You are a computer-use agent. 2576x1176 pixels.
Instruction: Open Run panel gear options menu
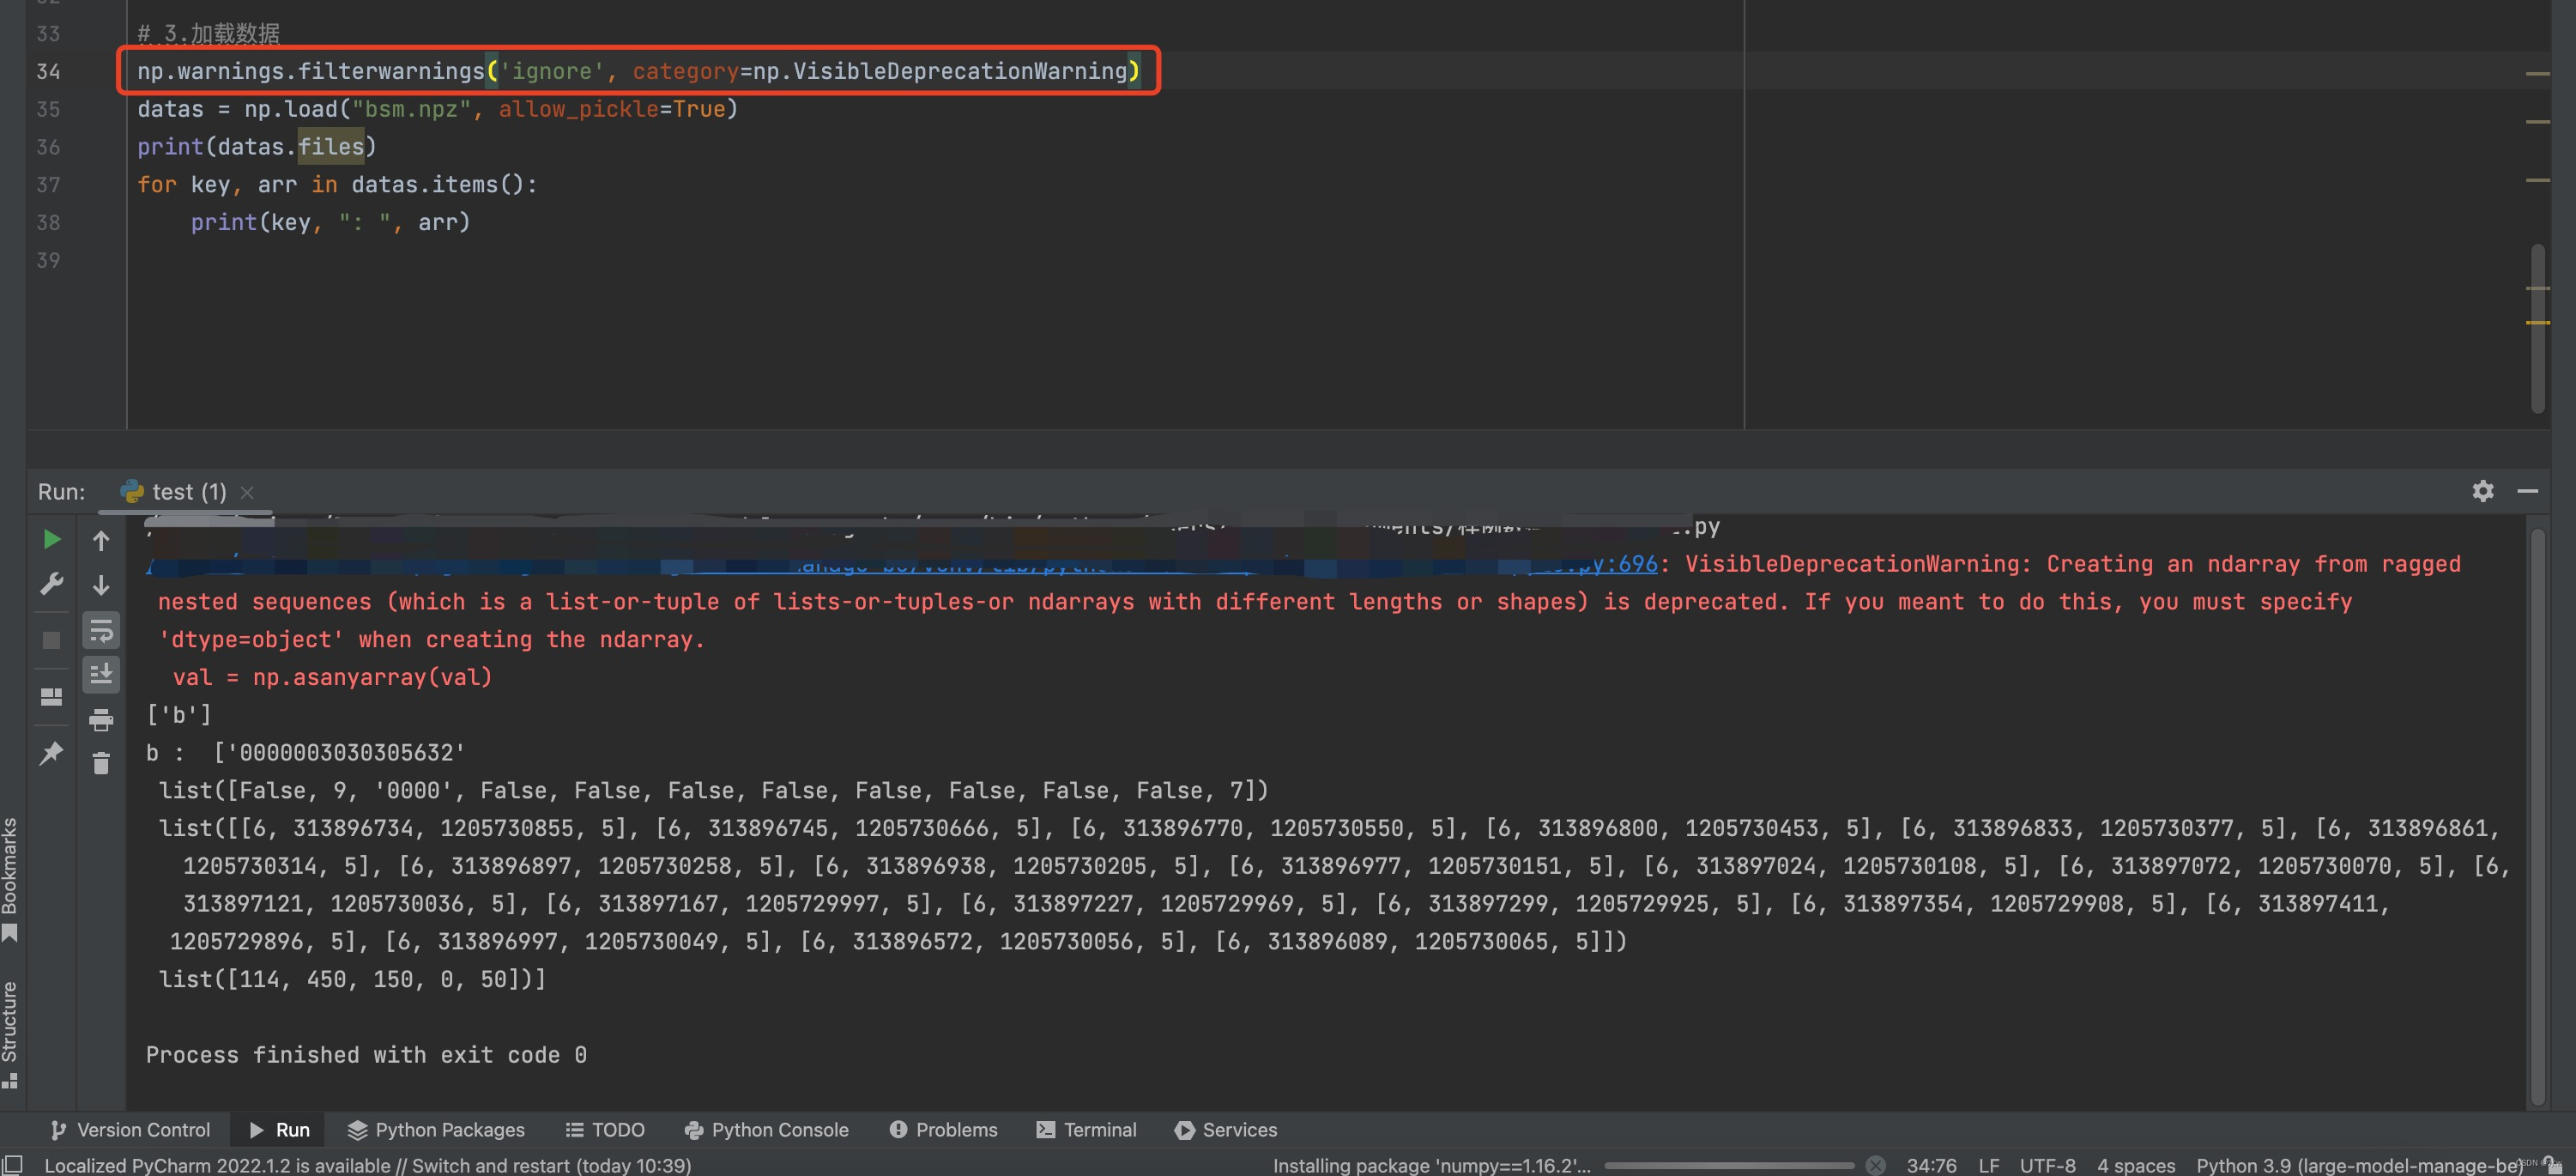pyautogui.click(x=2482, y=491)
